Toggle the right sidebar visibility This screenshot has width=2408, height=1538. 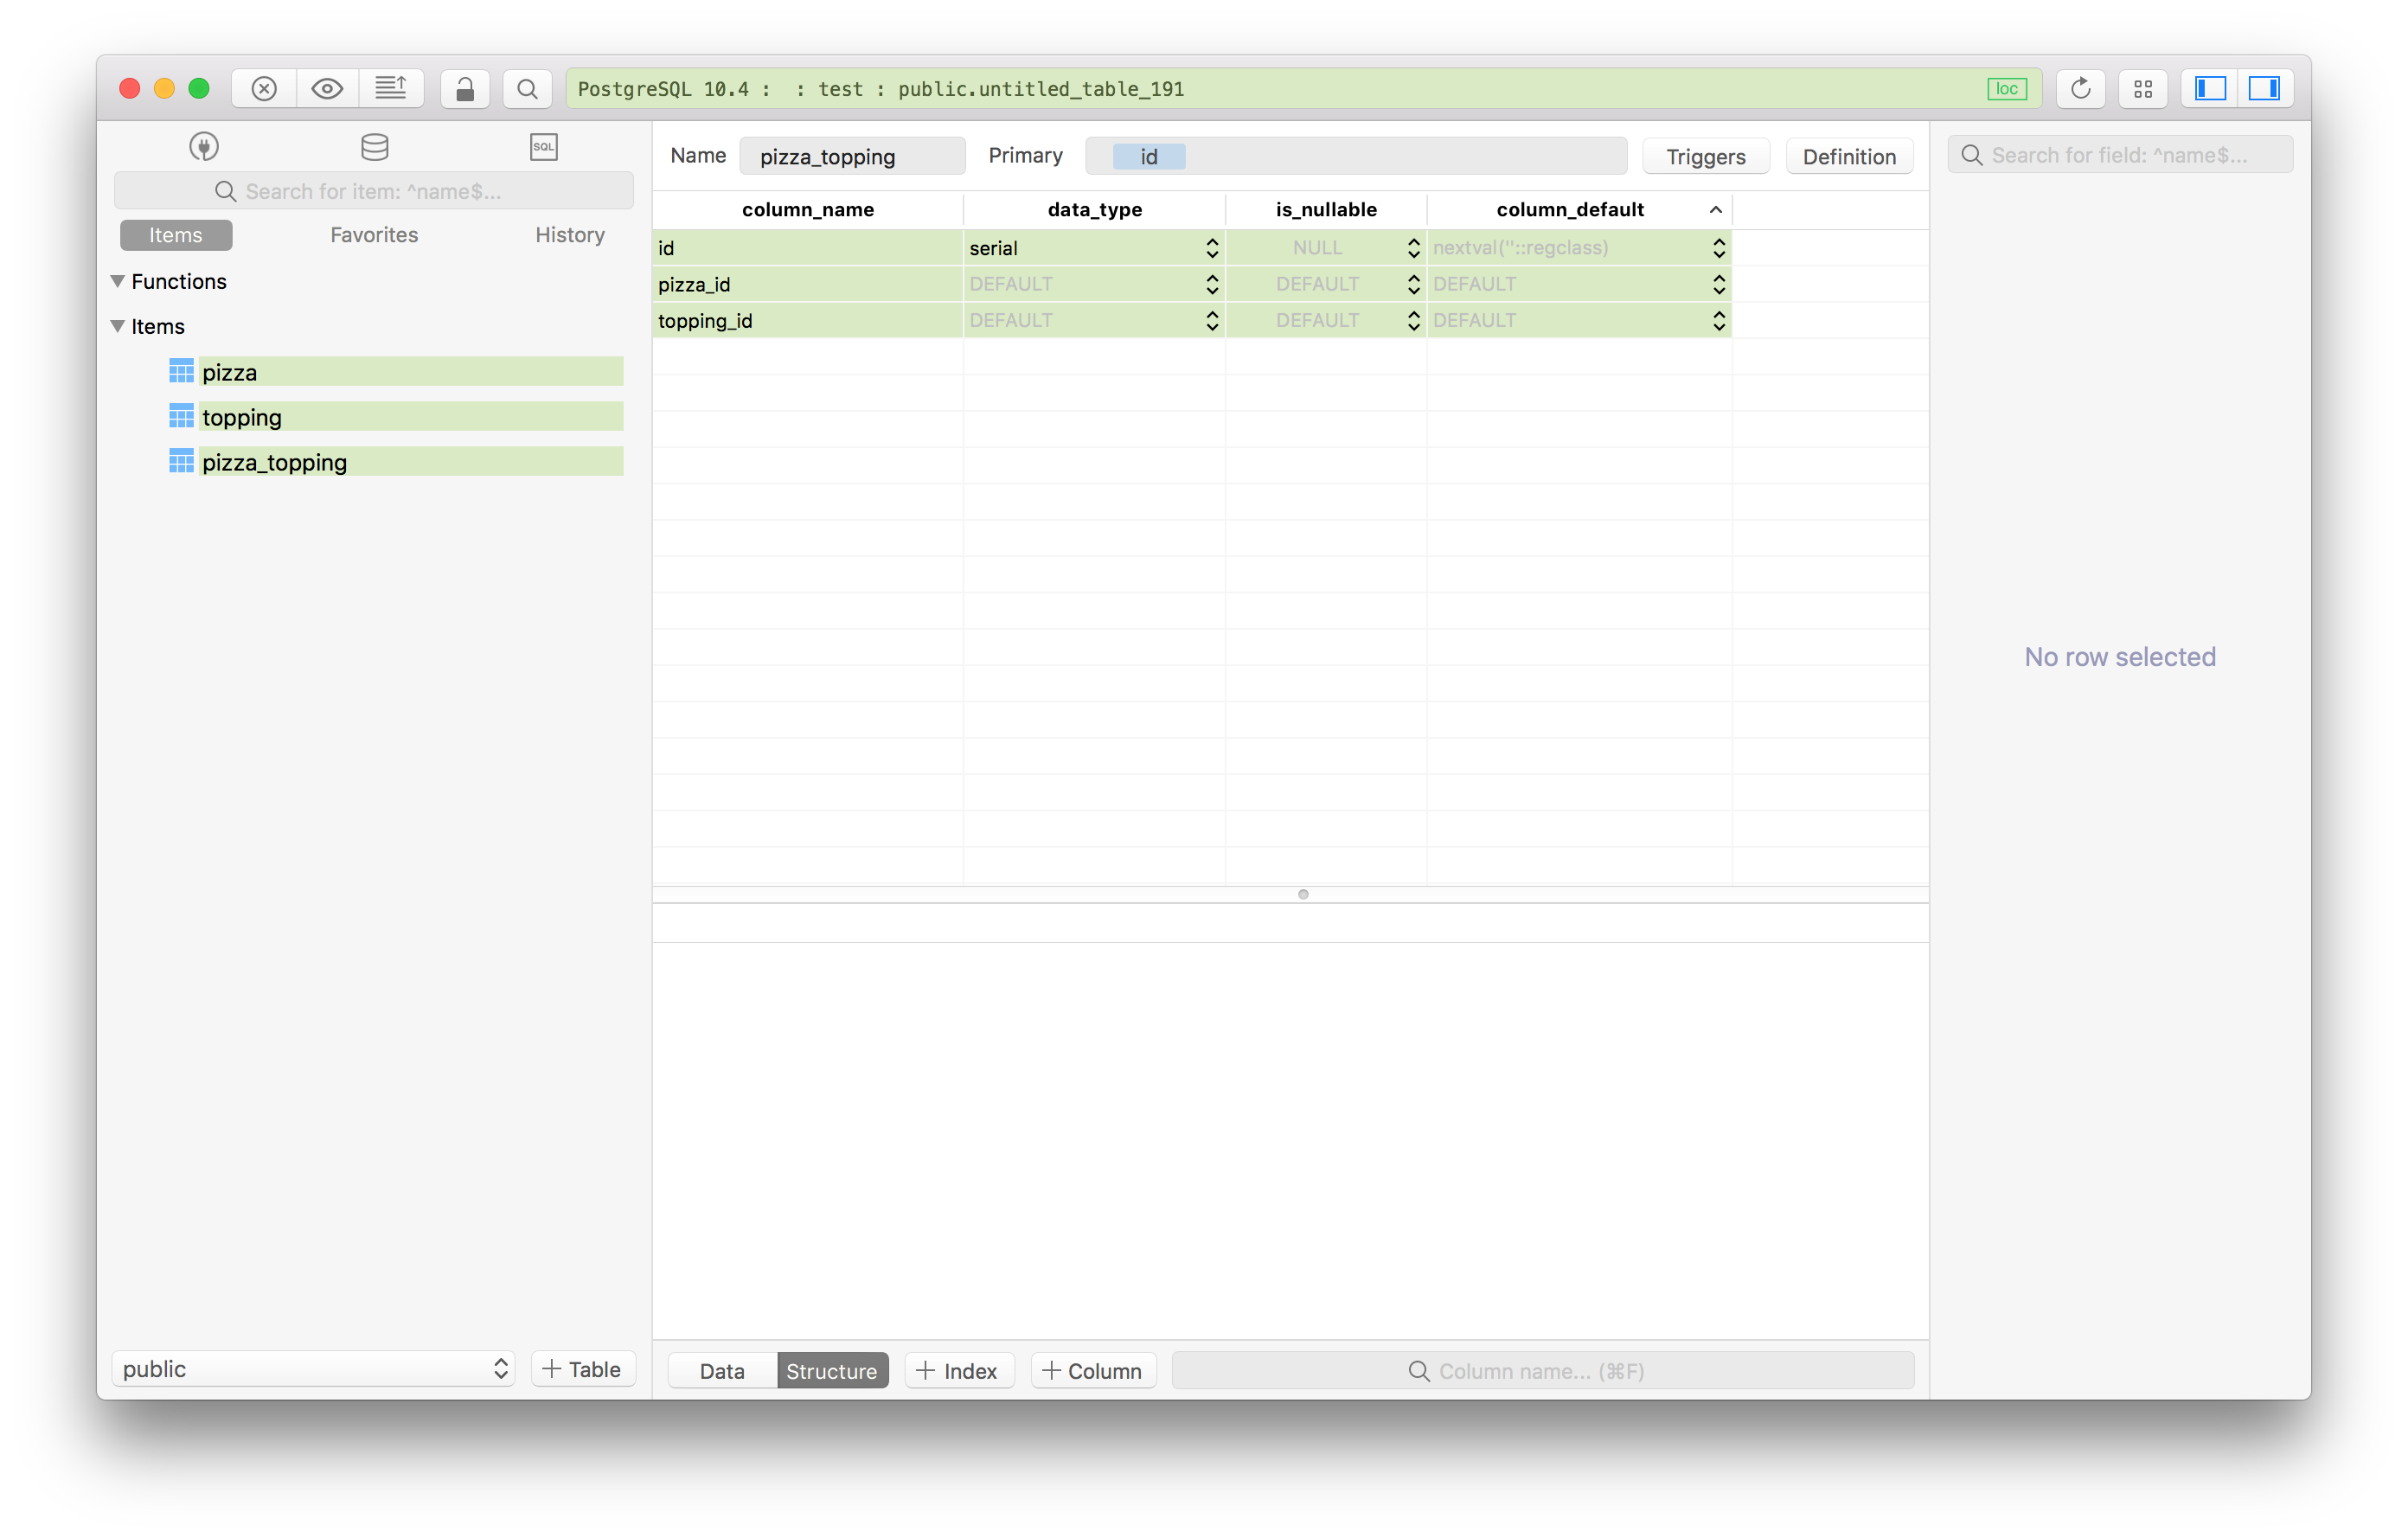point(2264,88)
